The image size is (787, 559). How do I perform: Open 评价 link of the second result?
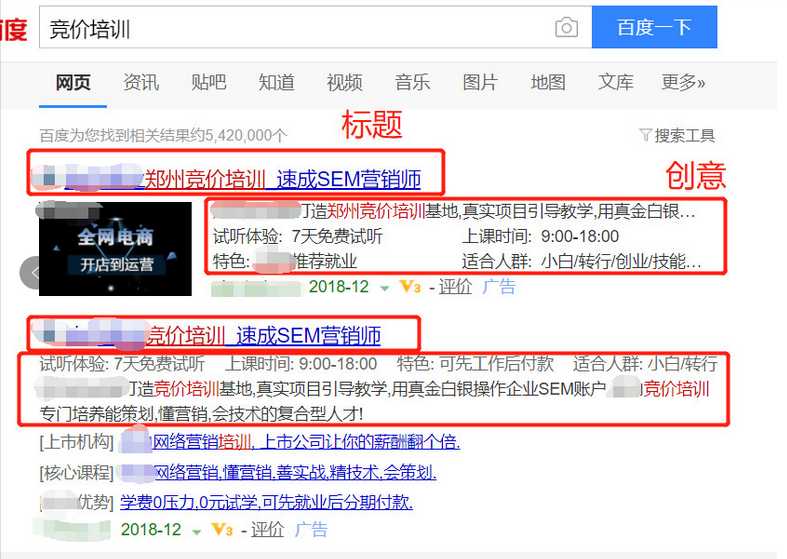pos(268,529)
